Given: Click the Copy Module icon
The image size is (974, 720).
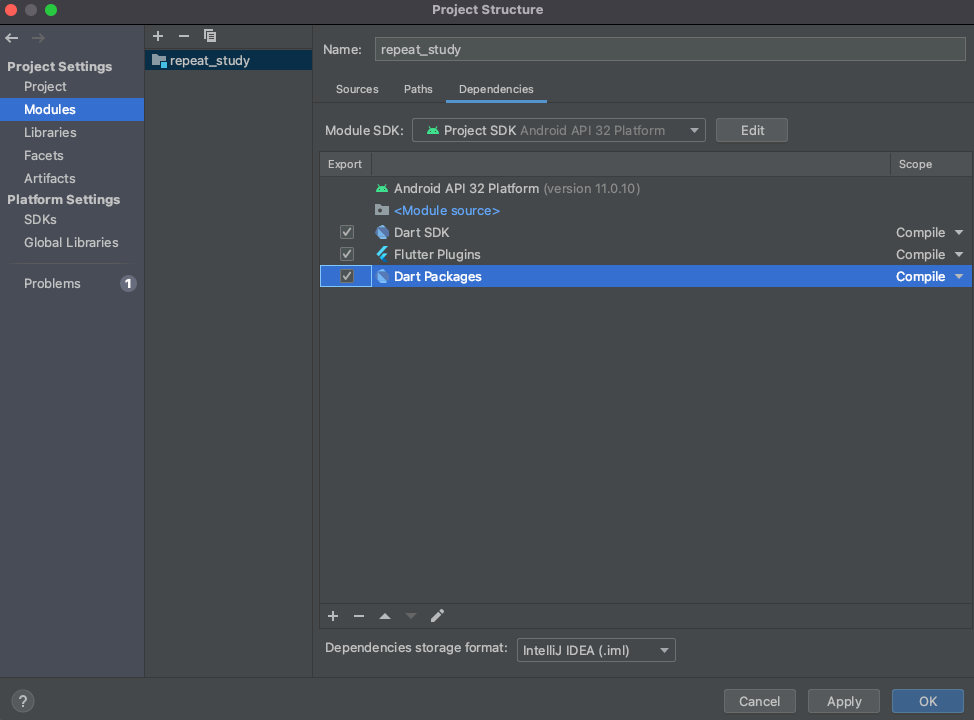Looking at the screenshot, I should [x=210, y=36].
